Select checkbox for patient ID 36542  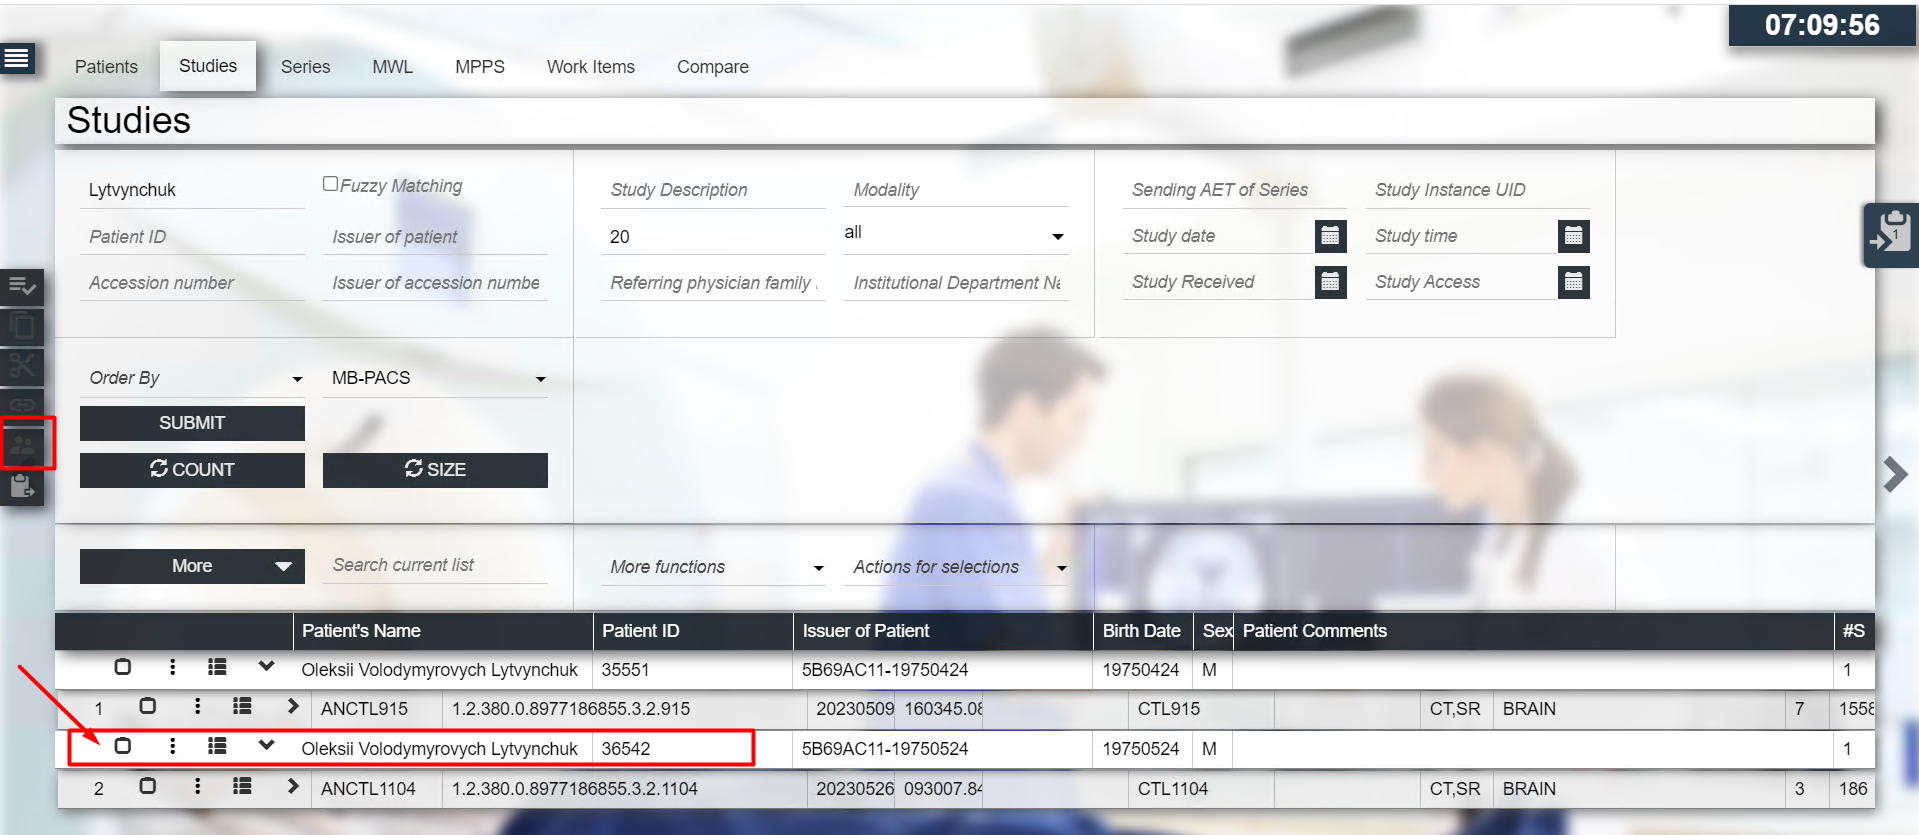[x=123, y=746]
